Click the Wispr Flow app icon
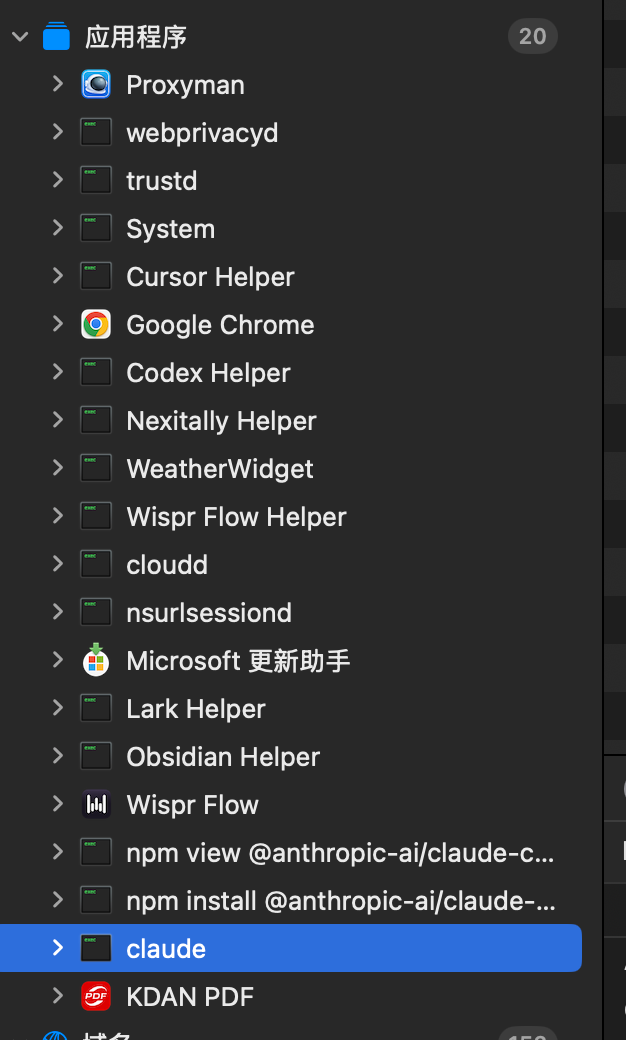This screenshot has height=1040, width=626. coord(96,805)
